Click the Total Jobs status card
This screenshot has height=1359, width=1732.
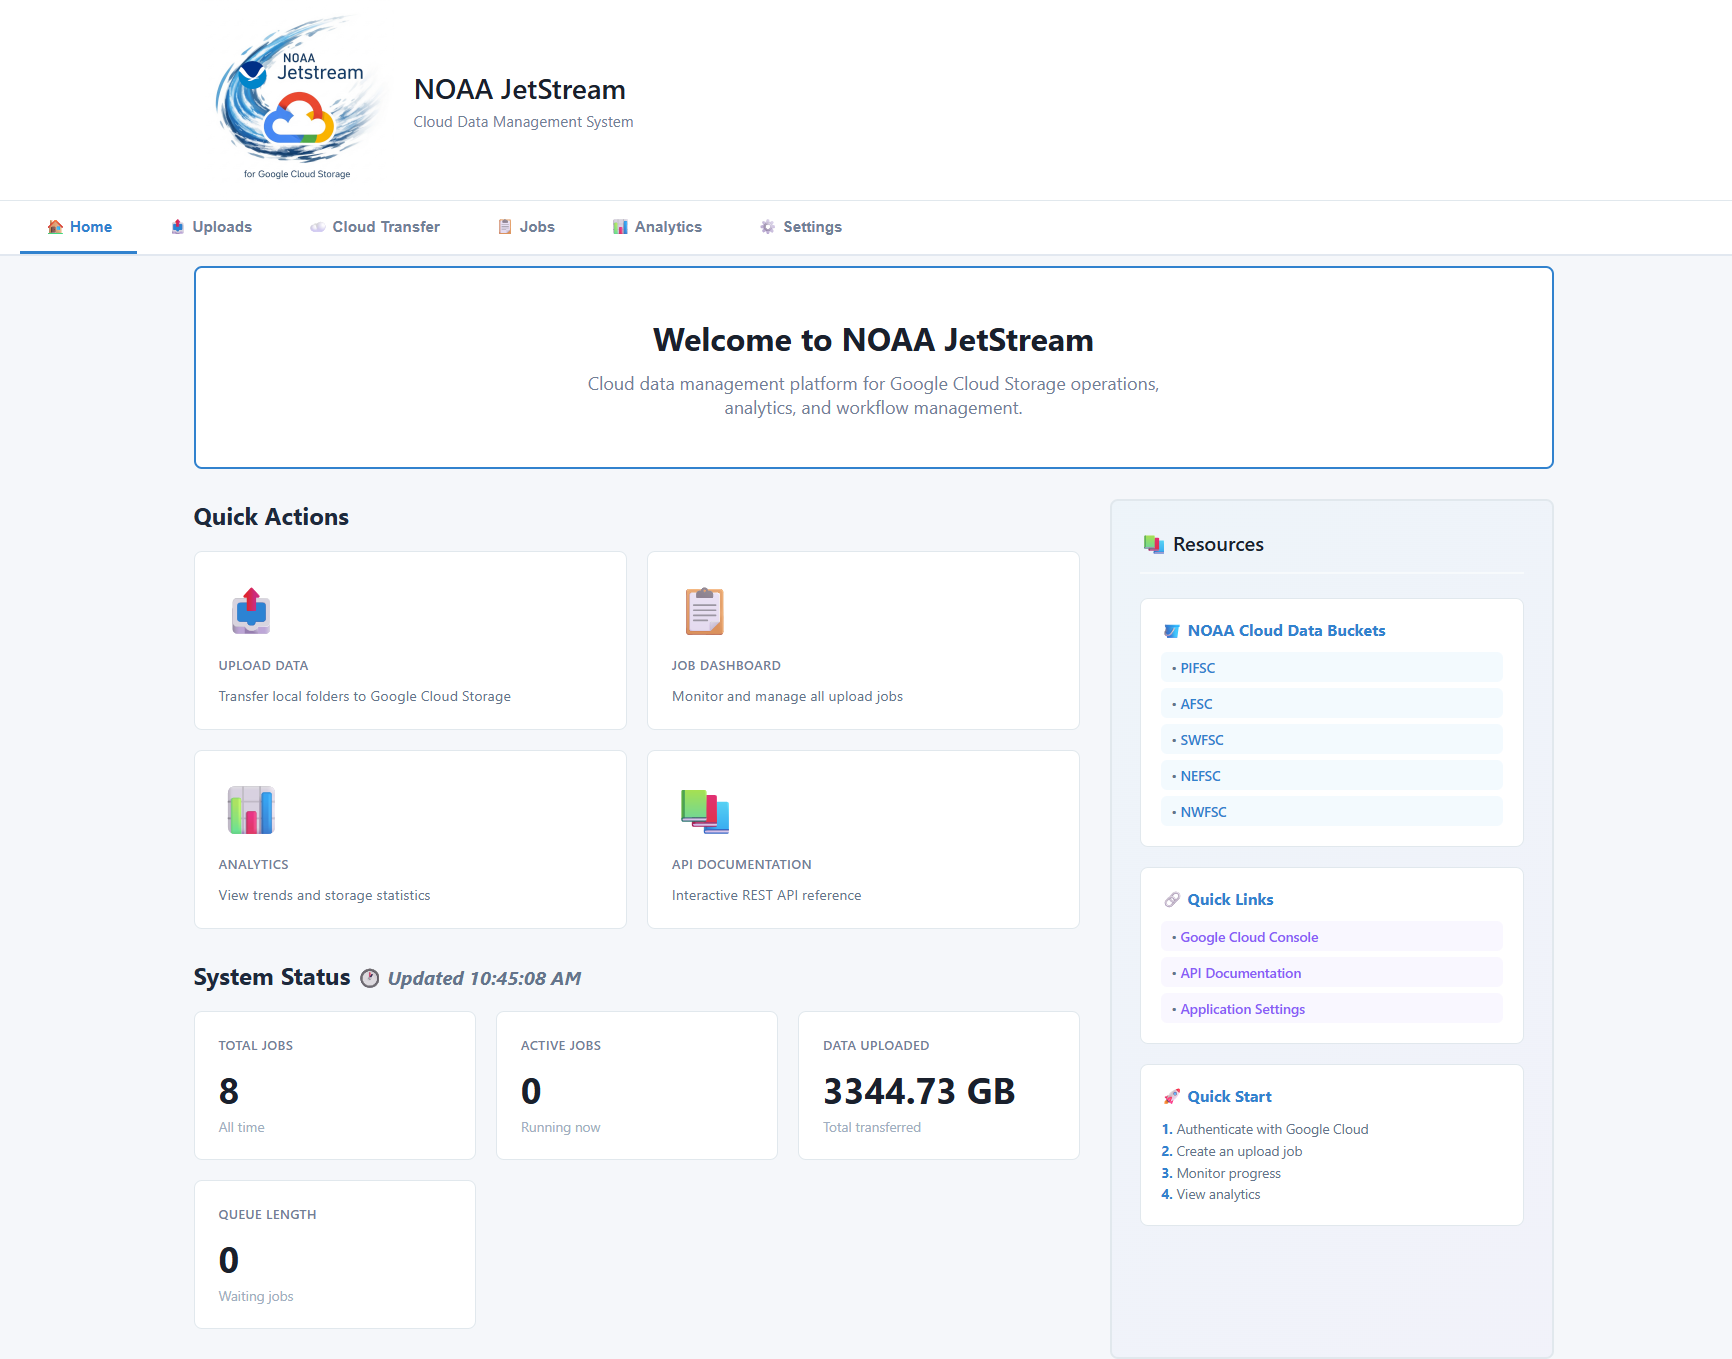click(334, 1085)
